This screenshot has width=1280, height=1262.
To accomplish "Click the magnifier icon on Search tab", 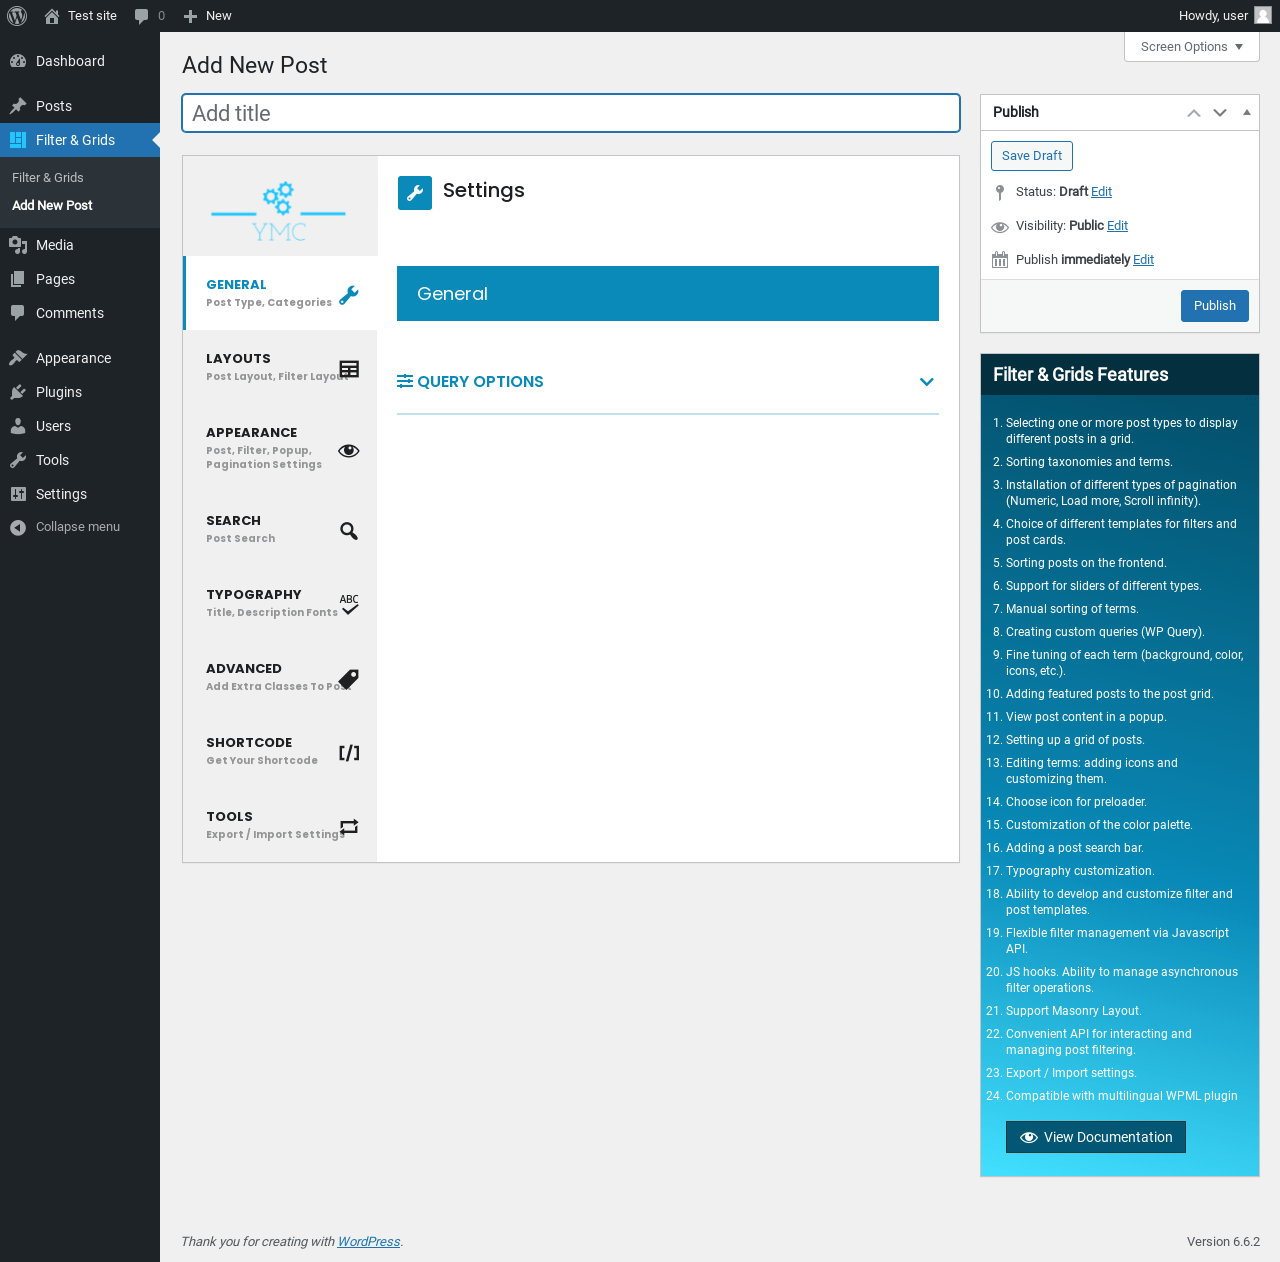I will [x=349, y=530].
